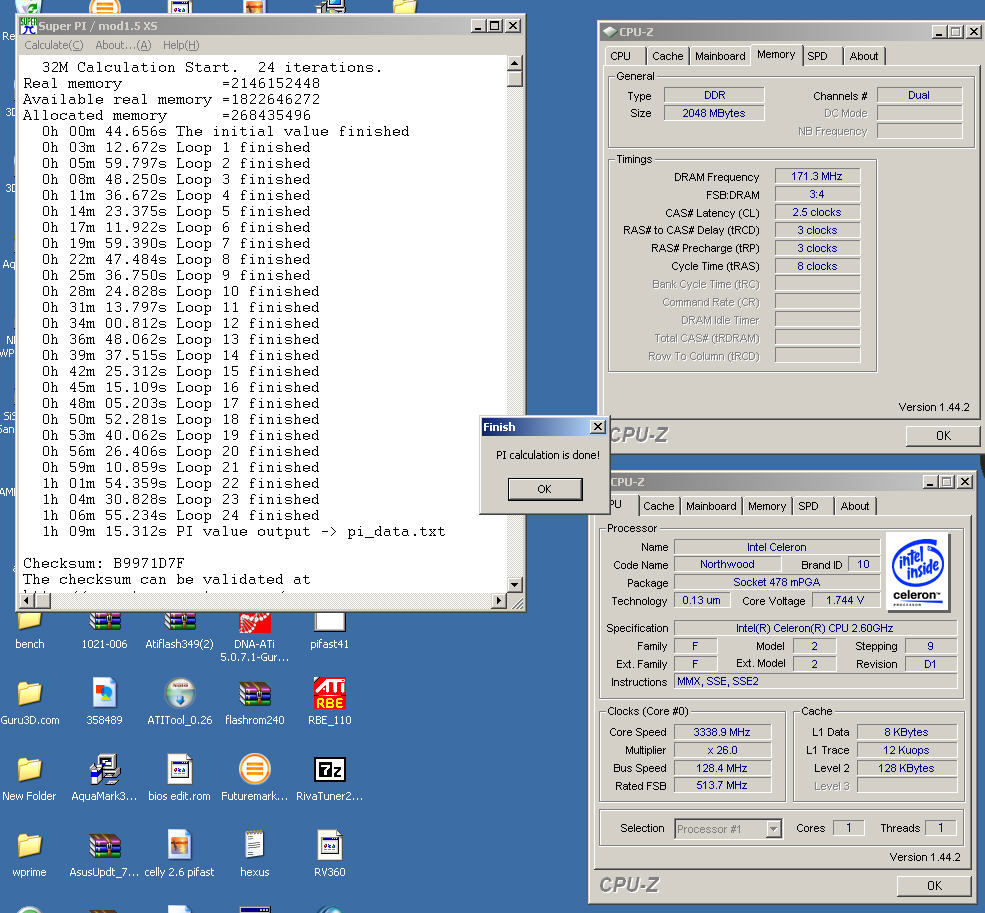Click Super PI vertical scrollbar up arrow

514,63
